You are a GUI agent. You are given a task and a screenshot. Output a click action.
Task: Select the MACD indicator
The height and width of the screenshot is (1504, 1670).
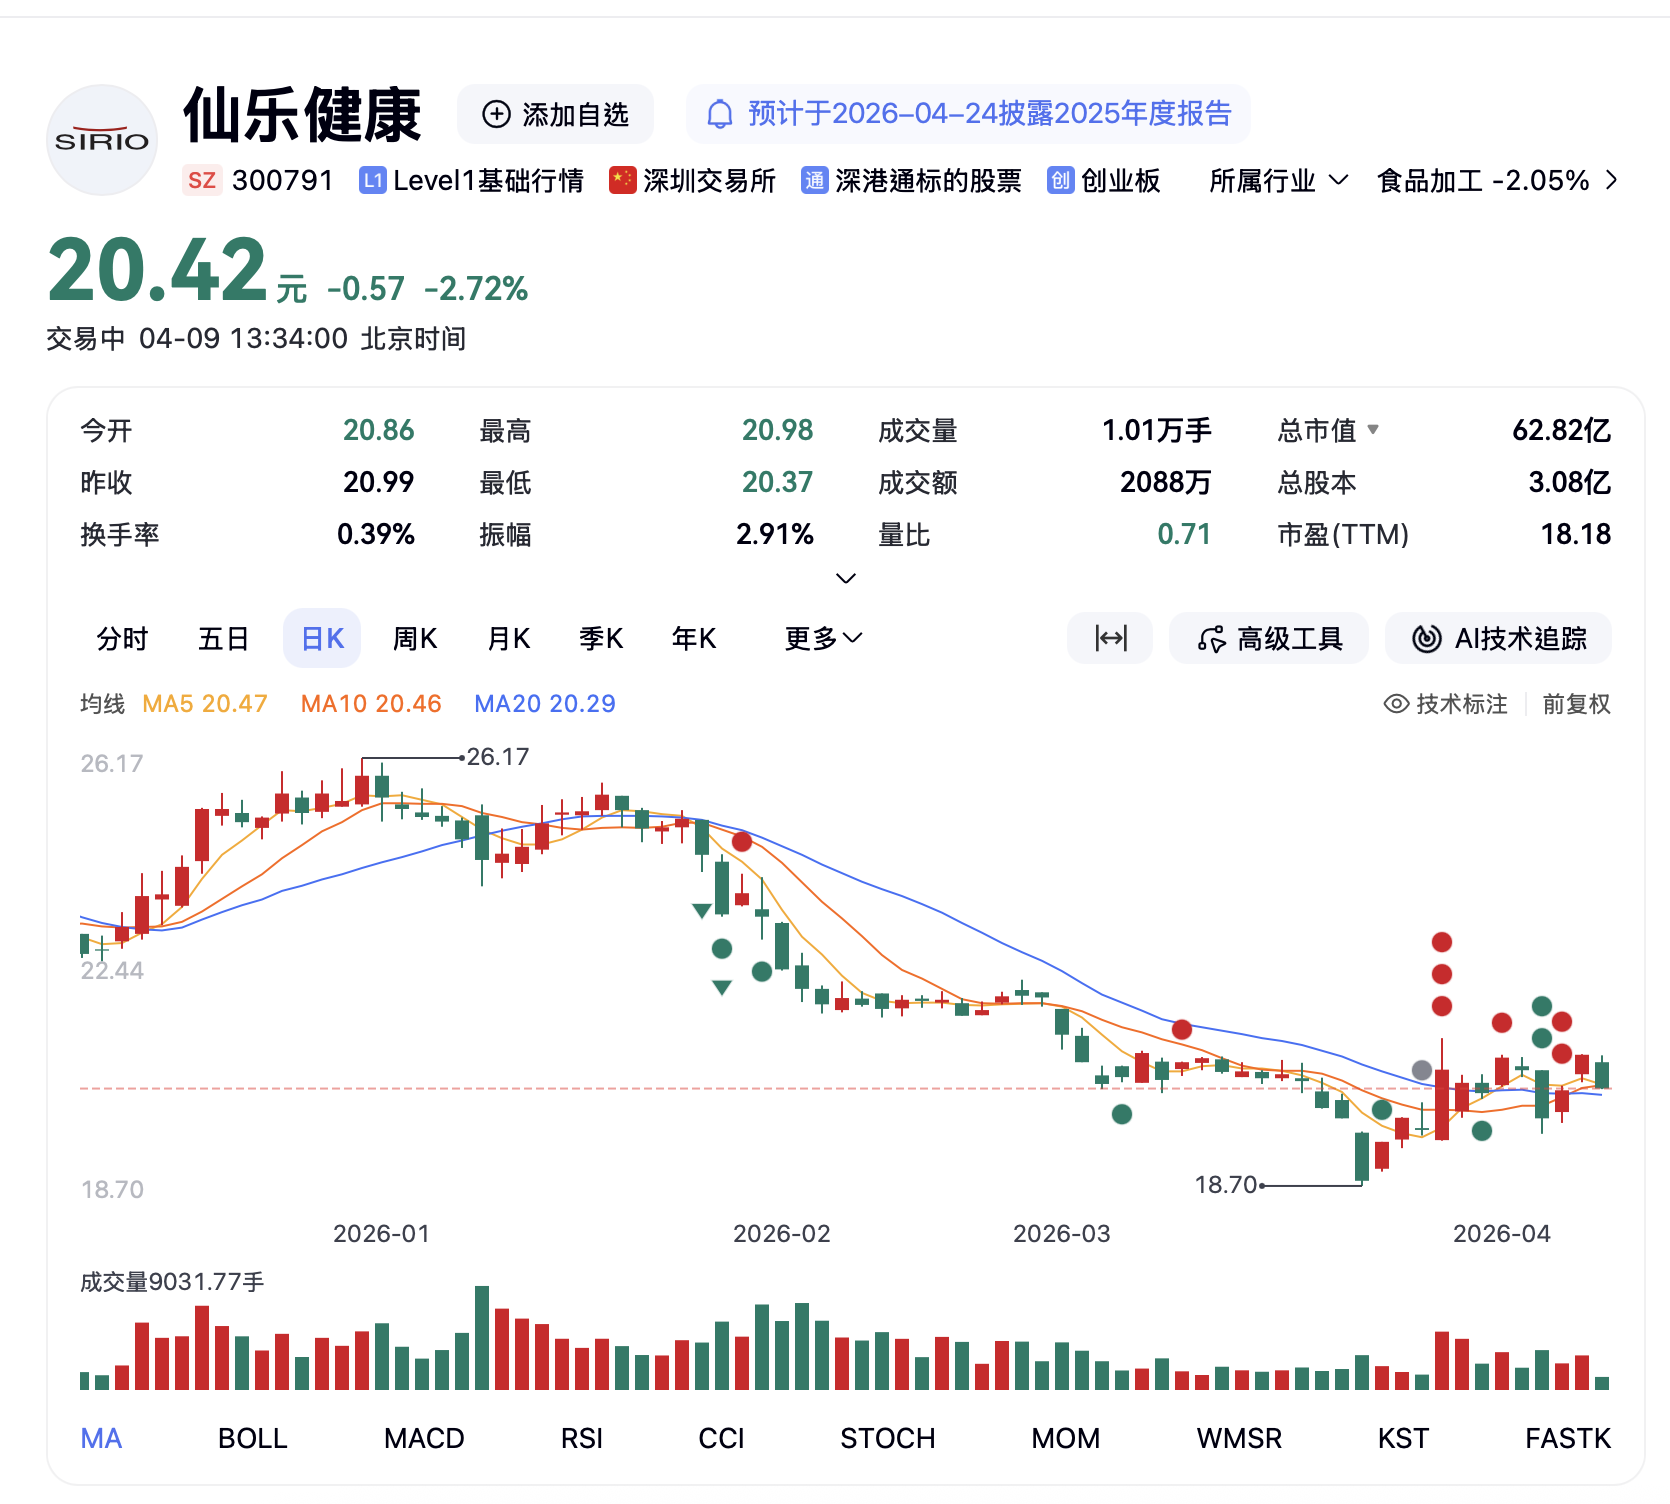(424, 1438)
